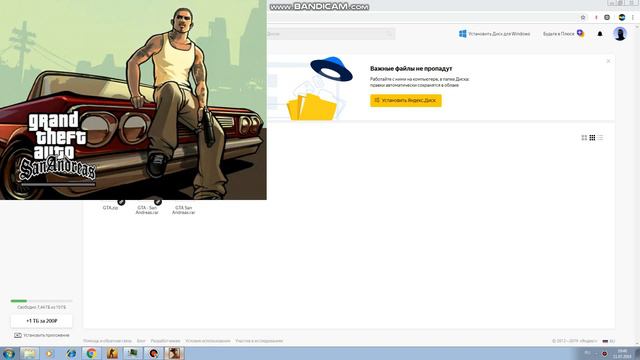This screenshot has height=360, width=640.
Task: Open the Terms of use footer link
Action: point(208,341)
